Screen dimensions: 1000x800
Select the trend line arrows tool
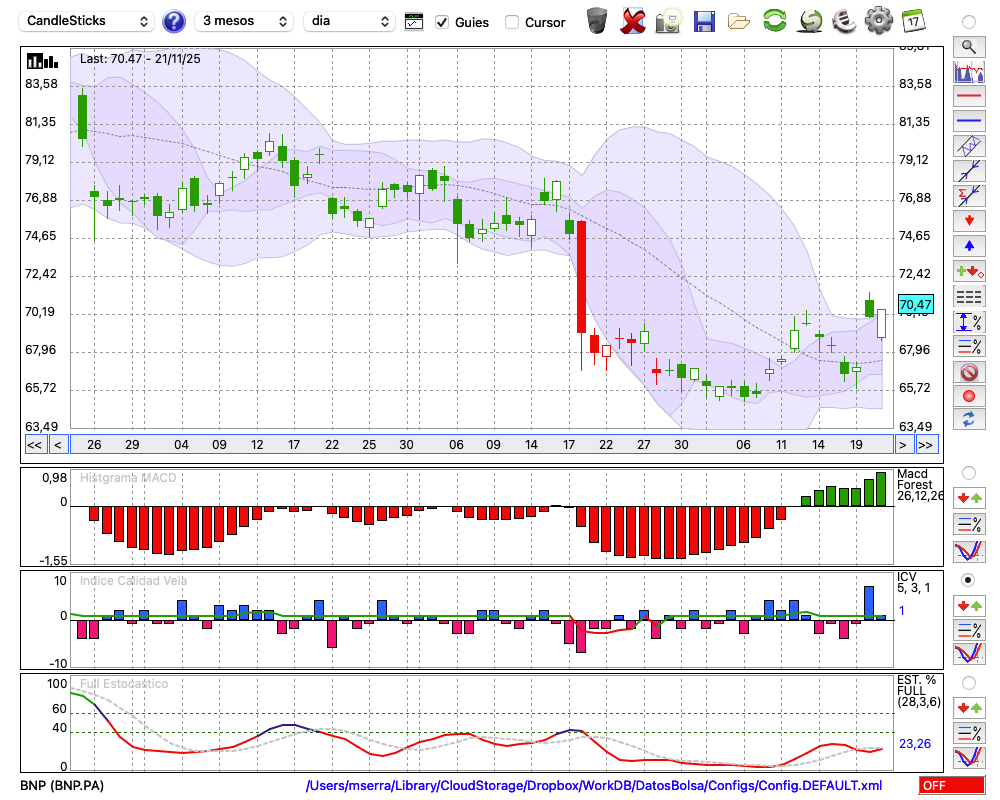click(969, 170)
